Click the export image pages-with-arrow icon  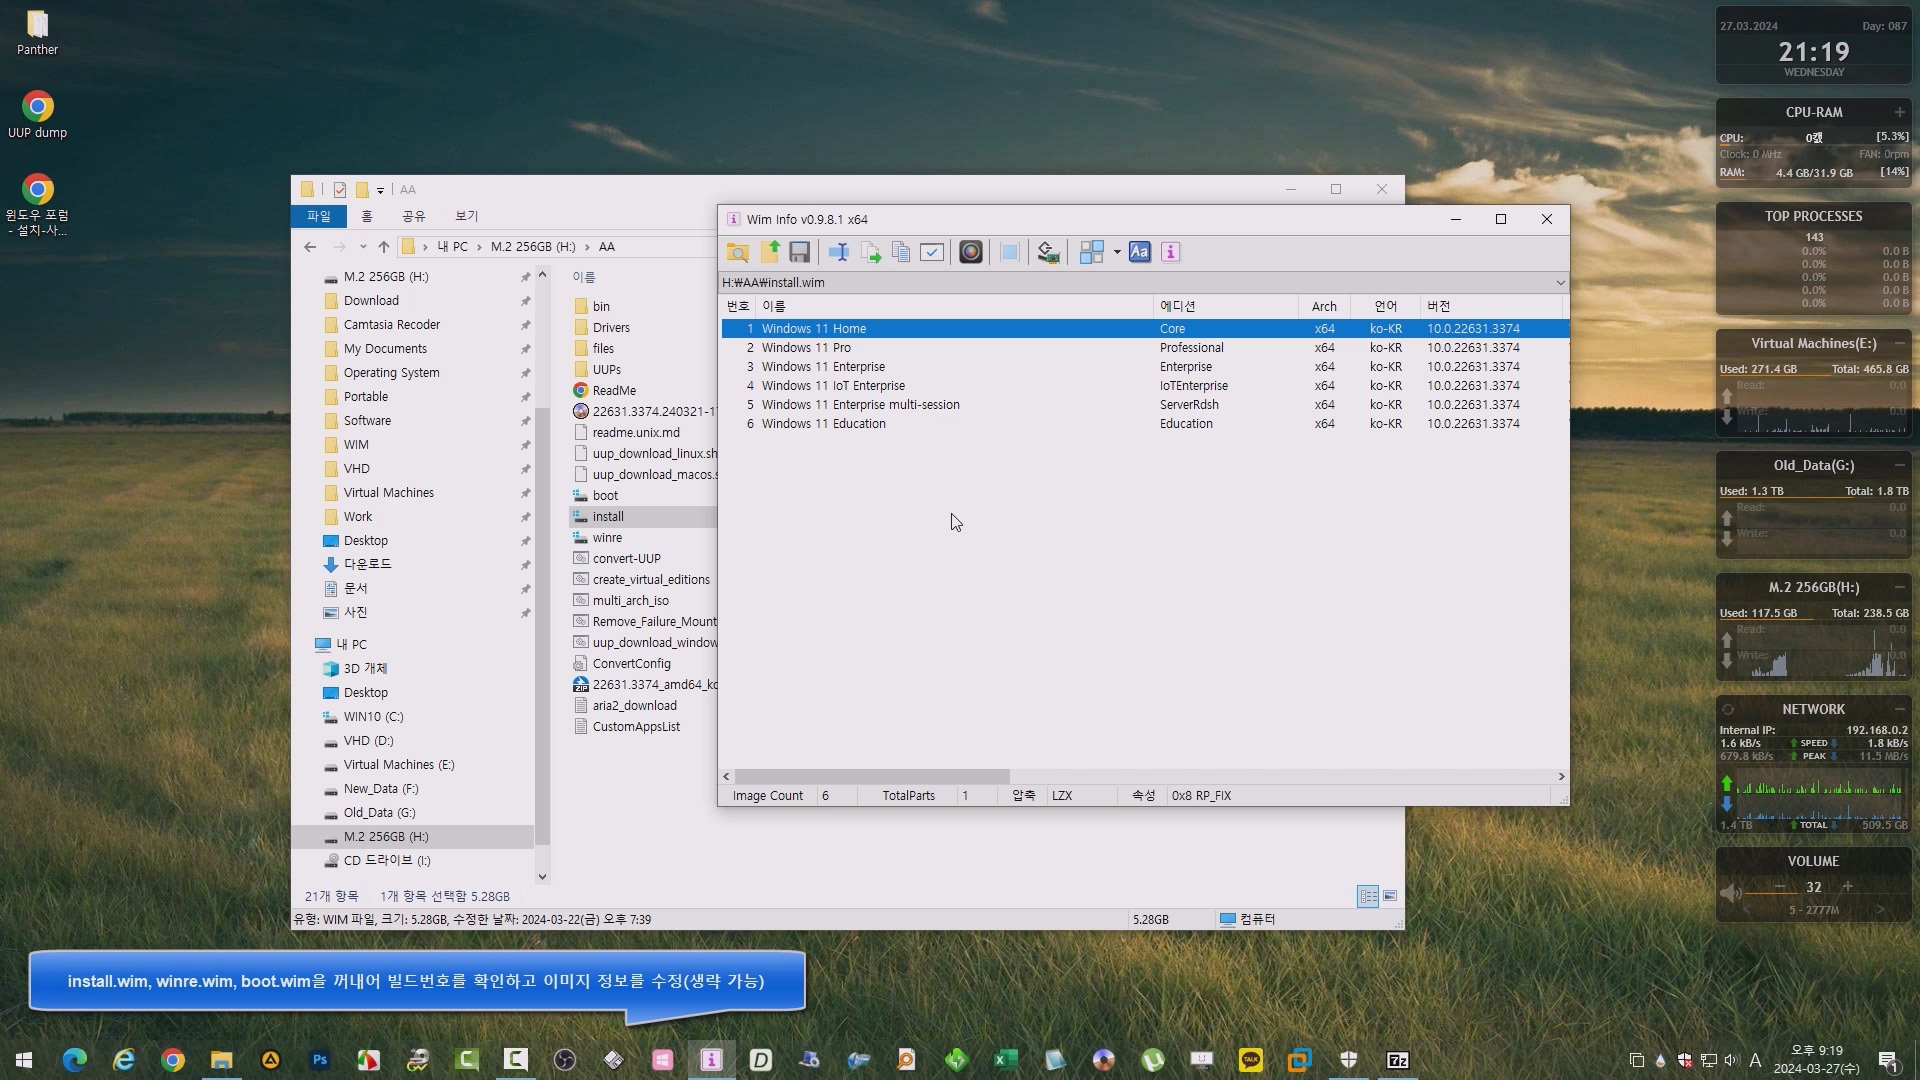pos(871,252)
